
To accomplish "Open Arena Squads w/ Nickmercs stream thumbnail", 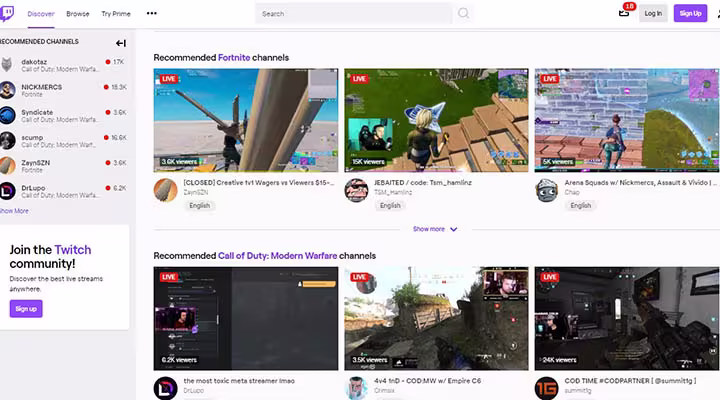I will [627, 120].
